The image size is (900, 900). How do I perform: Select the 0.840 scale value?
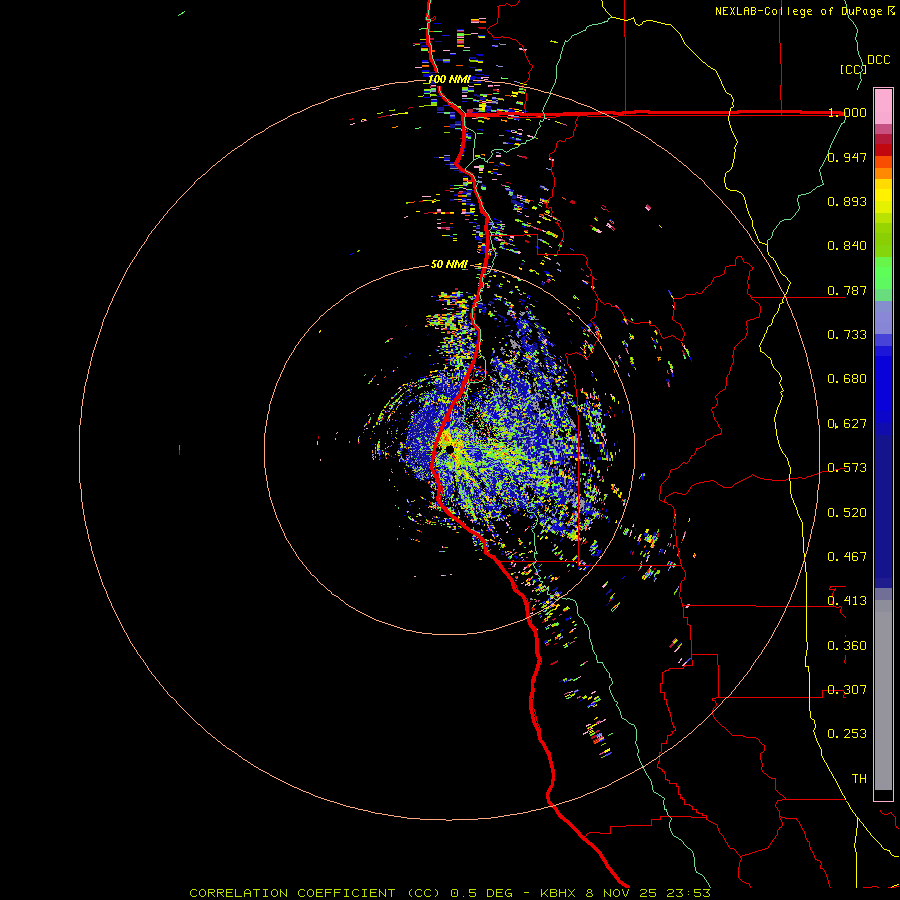847,246
